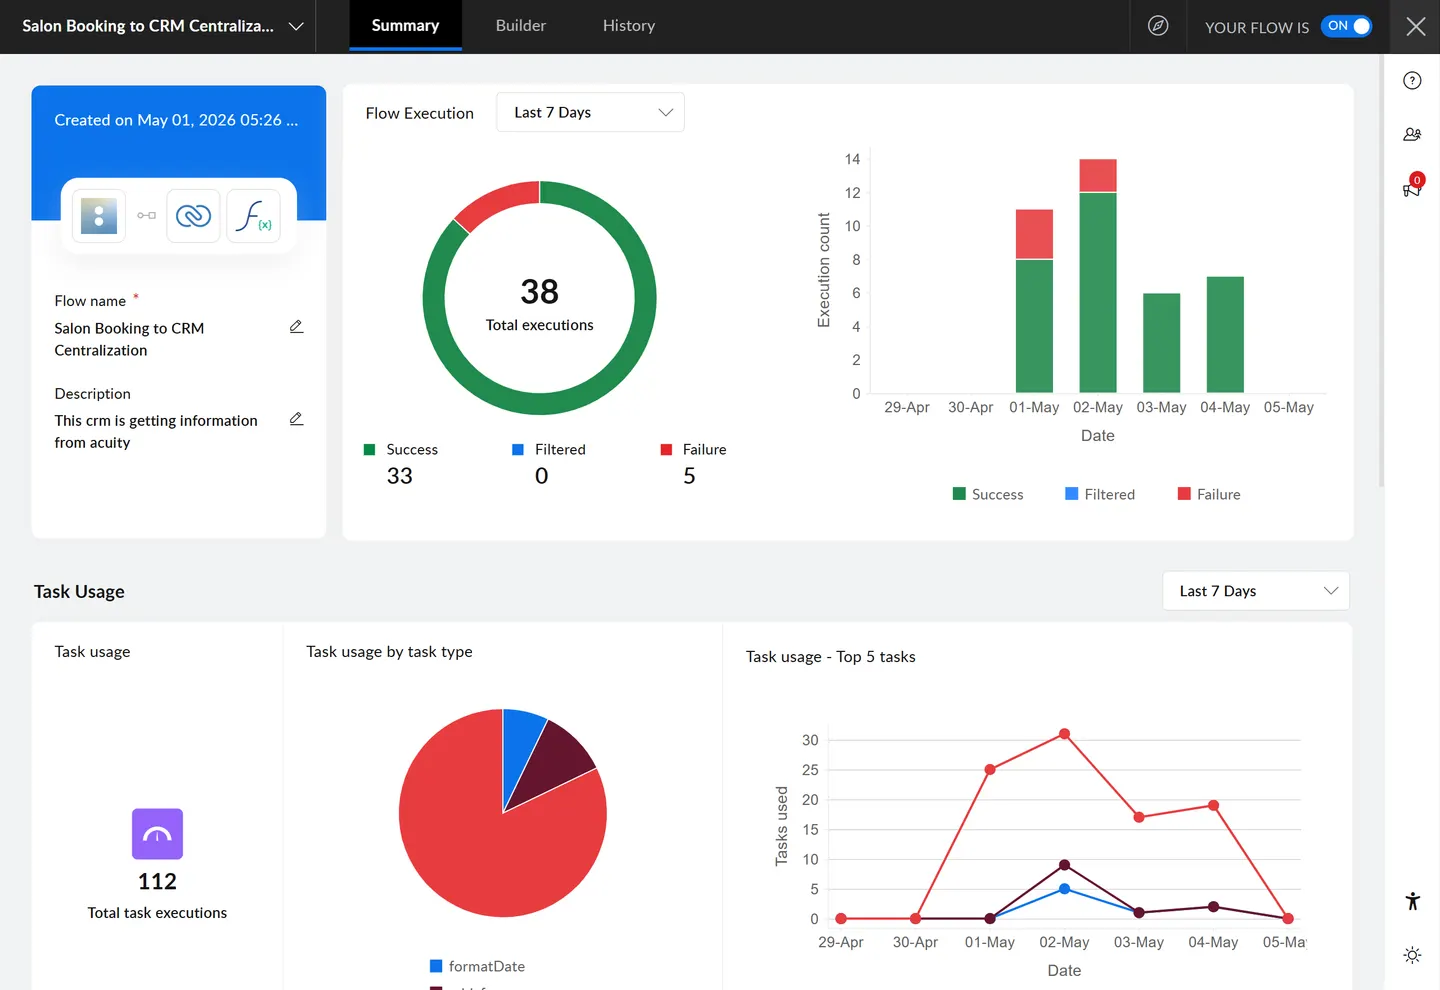
Task: Edit the flow name pencil icon
Action: tap(296, 327)
